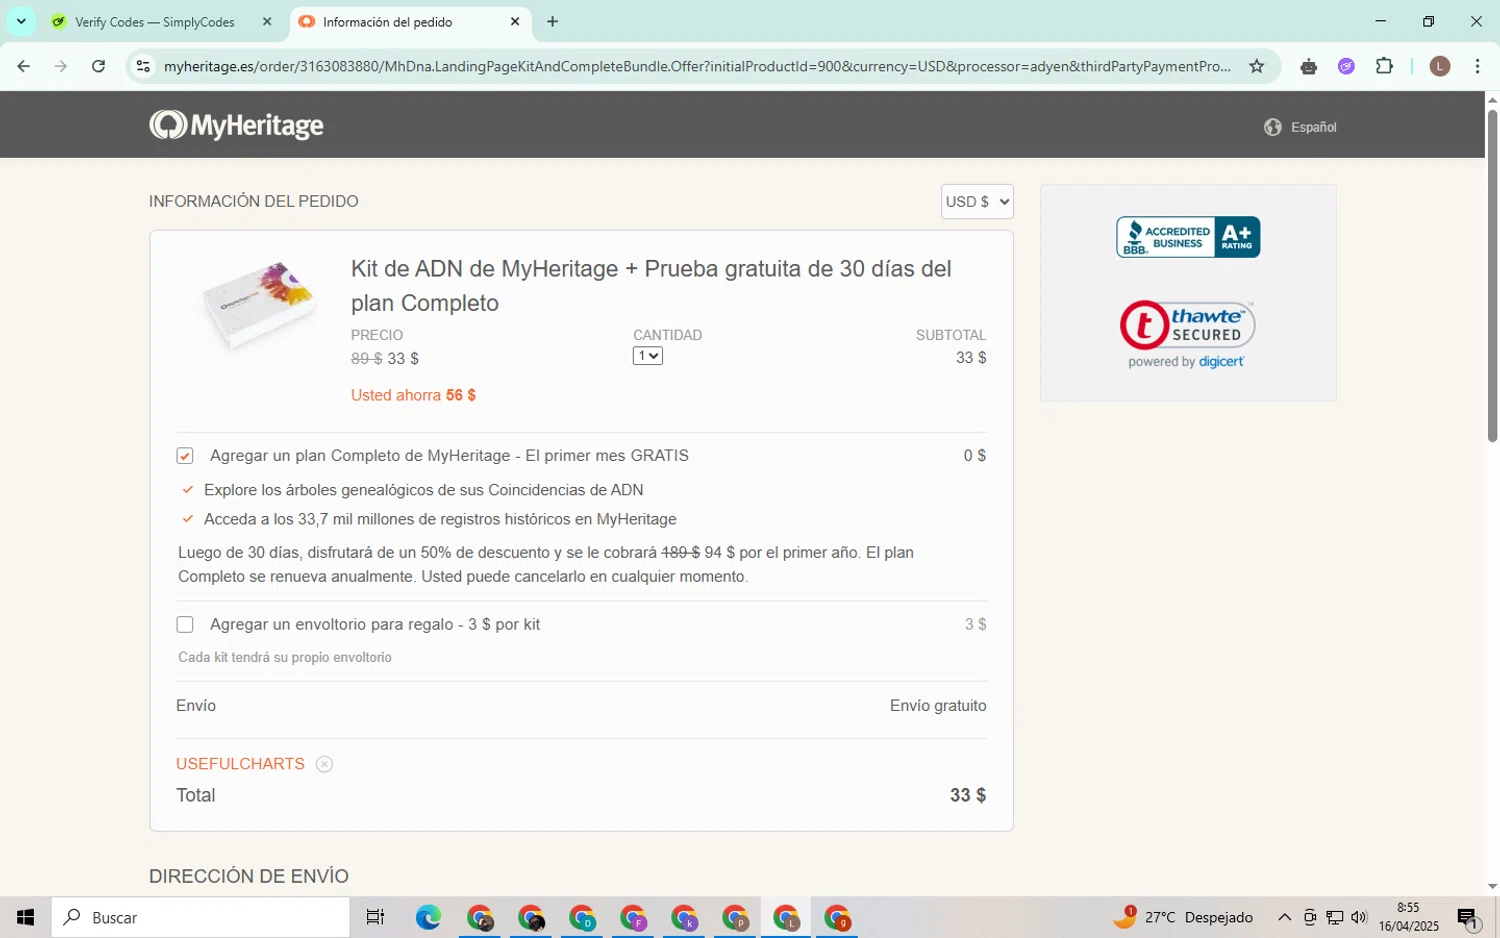Open the Chrome profile avatar
The image size is (1500, 938).
click(x=1440, y=66)
